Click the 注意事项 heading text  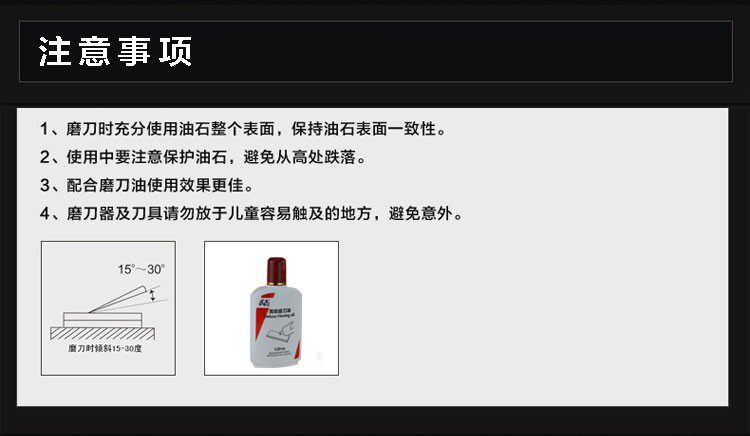pos(115,51)
